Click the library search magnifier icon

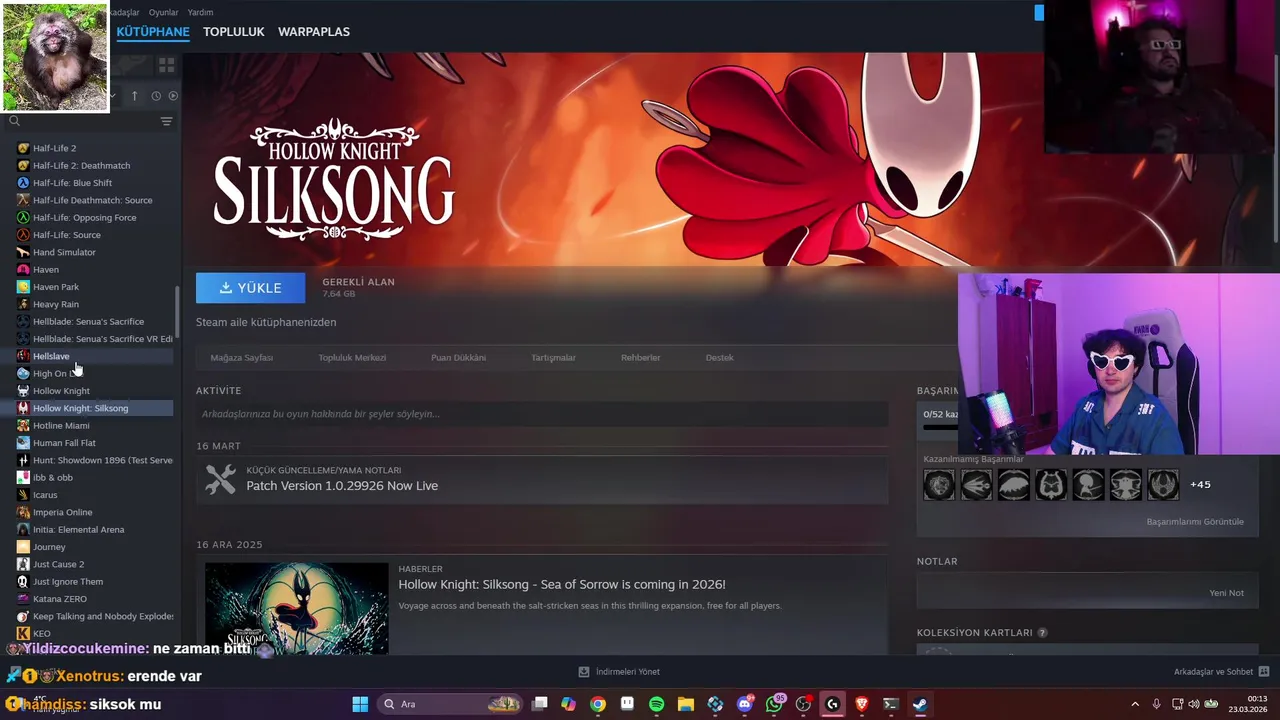click(14, 121)
